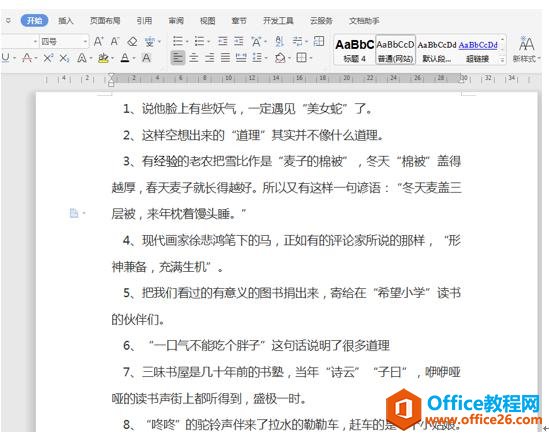Right-align the paragraph

209,57
